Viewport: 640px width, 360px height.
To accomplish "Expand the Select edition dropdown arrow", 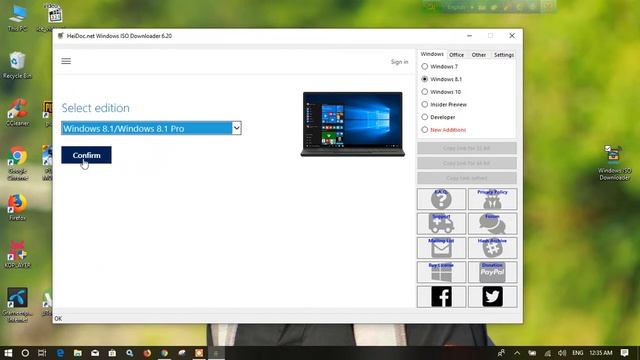I will 236,128.
